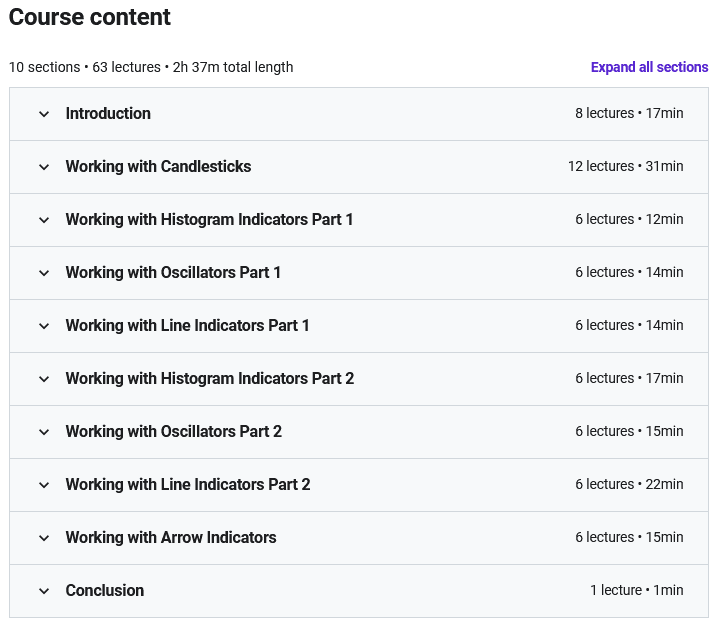Viewport: 720px width, 628px height.
Task: Click the arrow icon for Histogram Indicators Part 1
Action: (x=44, y=220)
